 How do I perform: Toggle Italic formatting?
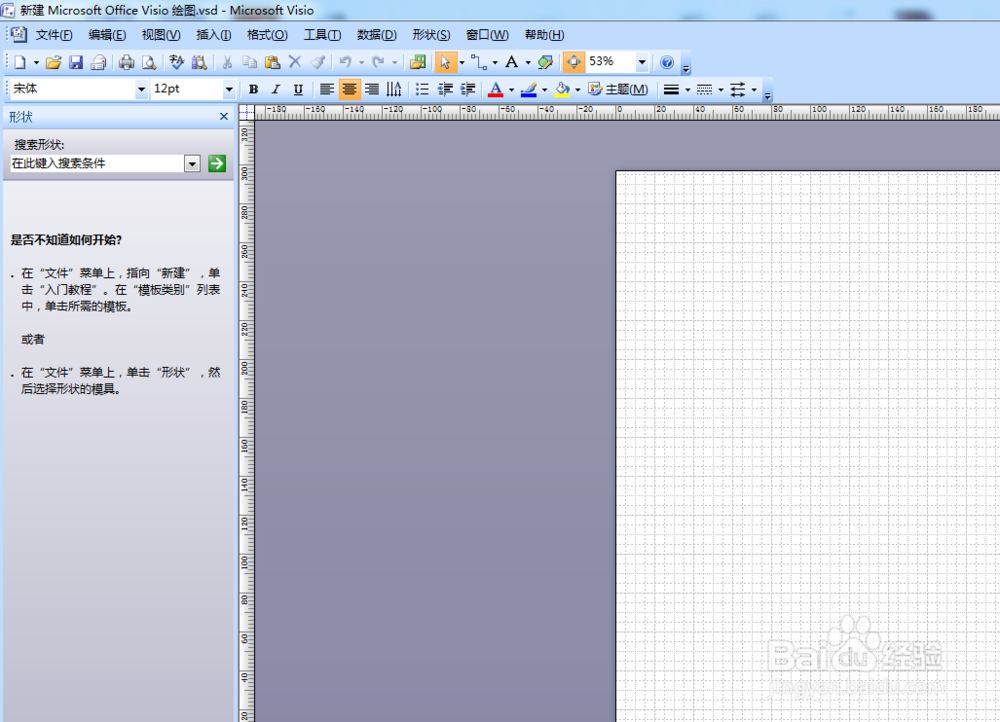[x=276, y=89]
